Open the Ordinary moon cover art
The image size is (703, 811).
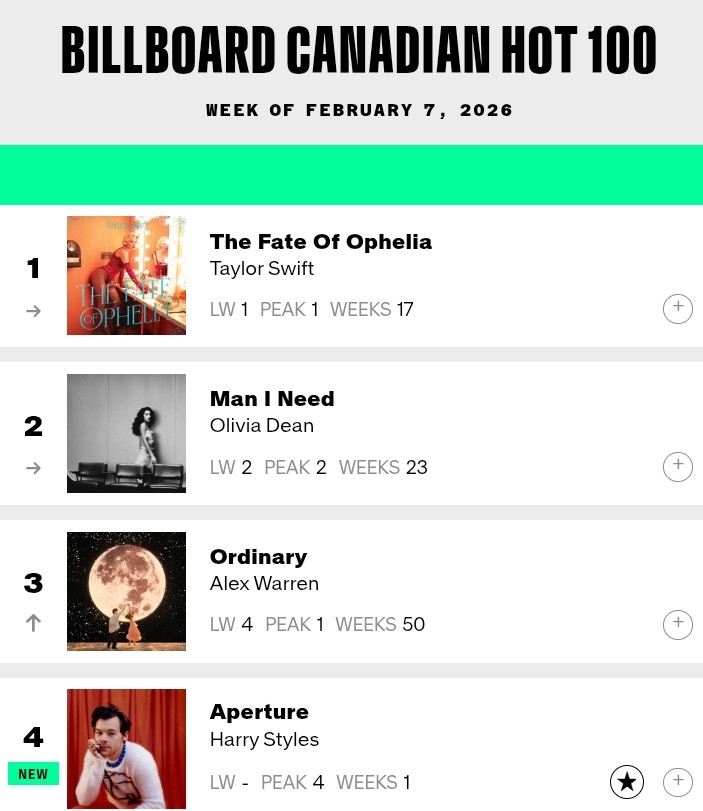(126, 591)
